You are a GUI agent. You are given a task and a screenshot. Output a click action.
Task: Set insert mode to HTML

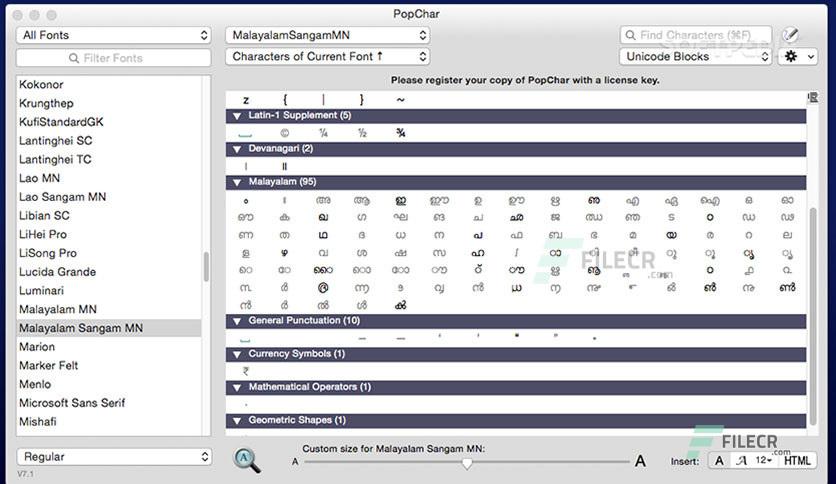(x=797, y=461)
